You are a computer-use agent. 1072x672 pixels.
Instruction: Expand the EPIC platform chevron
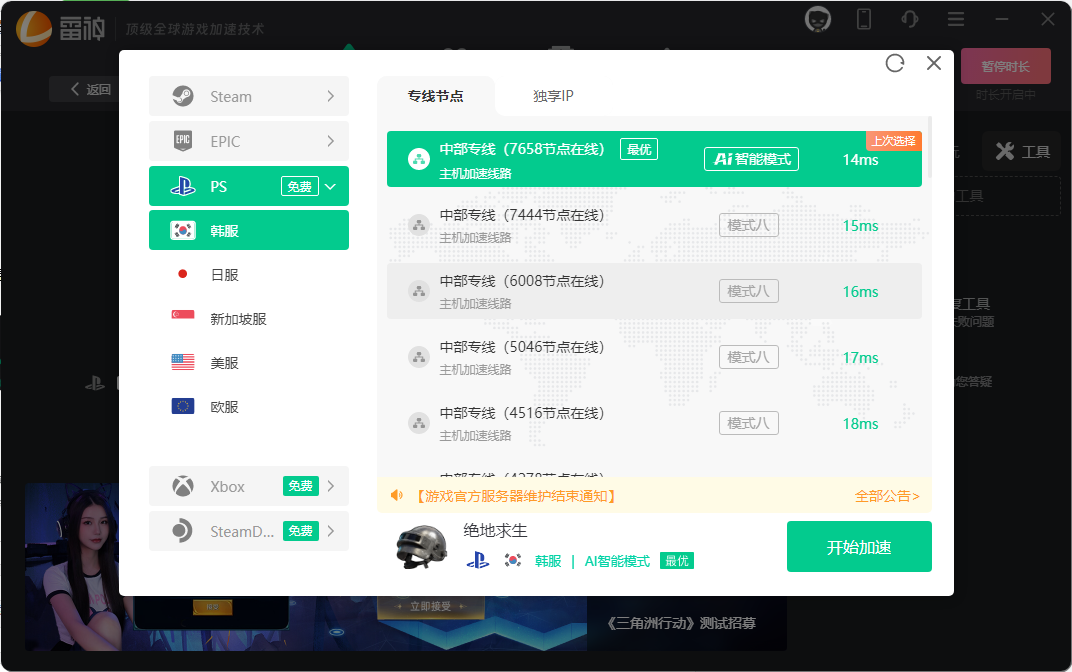(330, 141)
